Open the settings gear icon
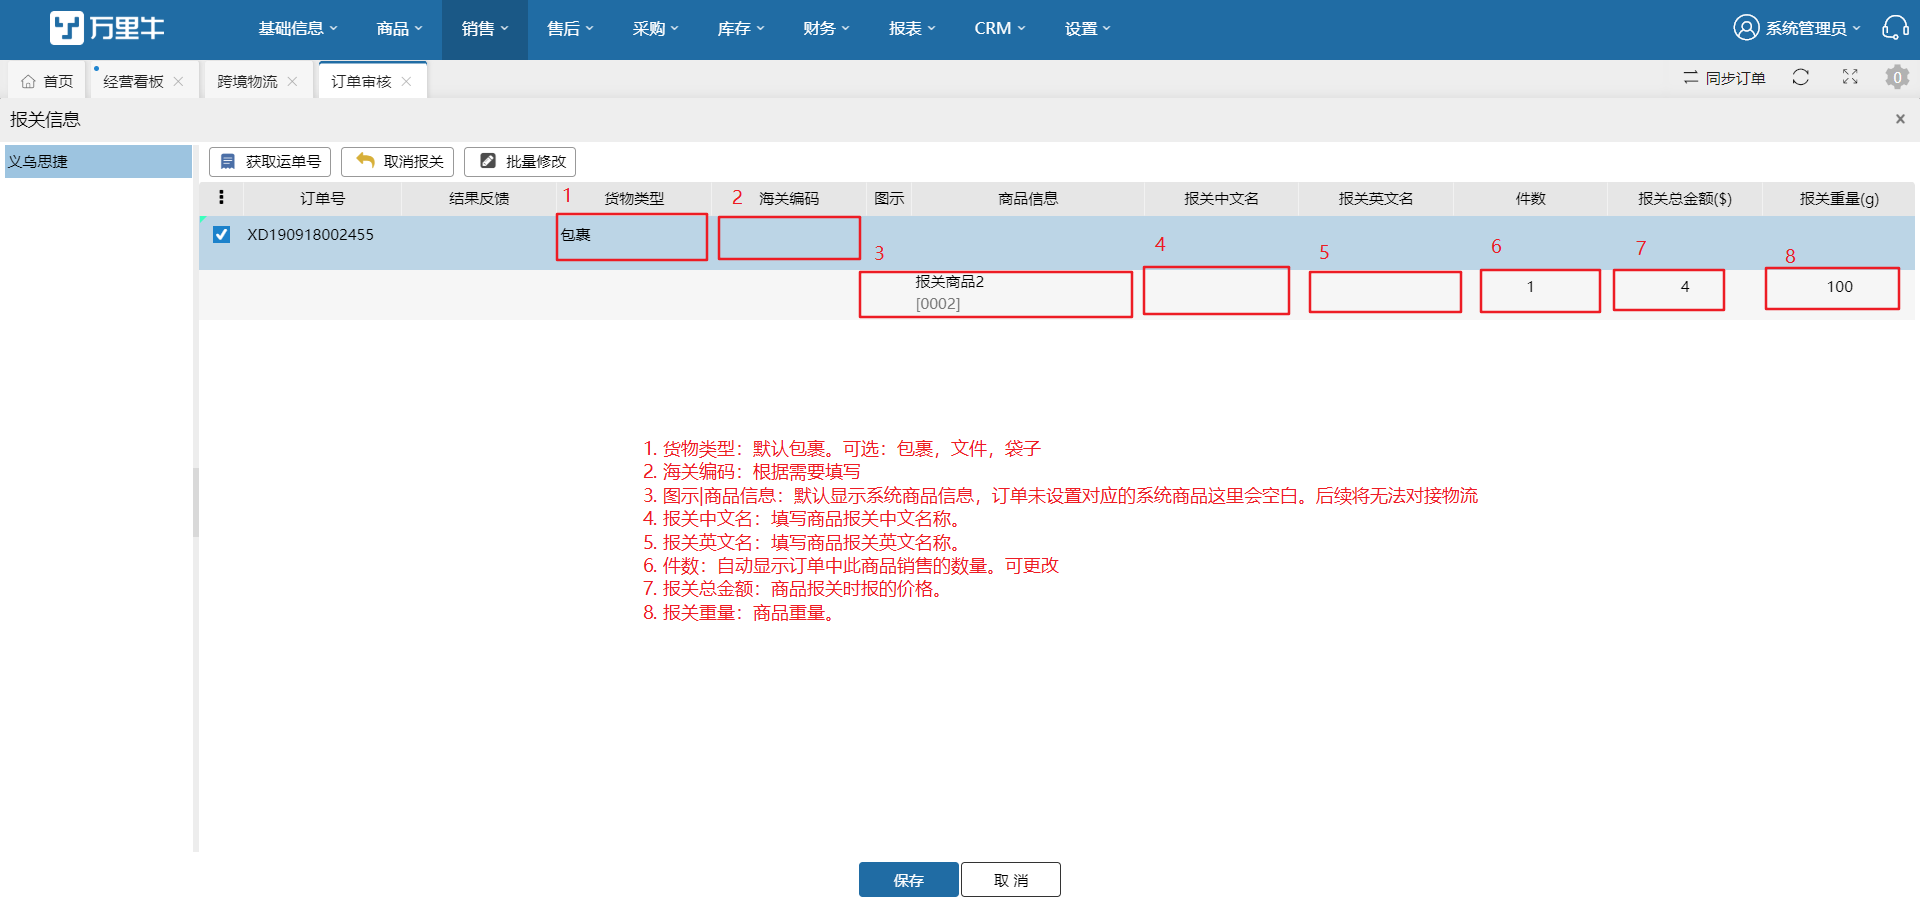Viewport: 1920px width, 898px height. (1897, 77)
